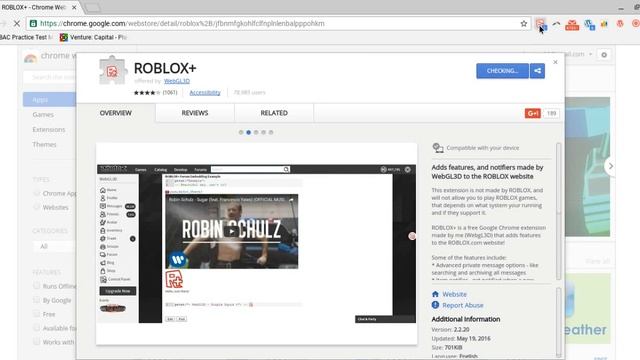This screenshot has width=640, height=360.
Task: Go to next extension with right arrow
Action: coord(610,166)
